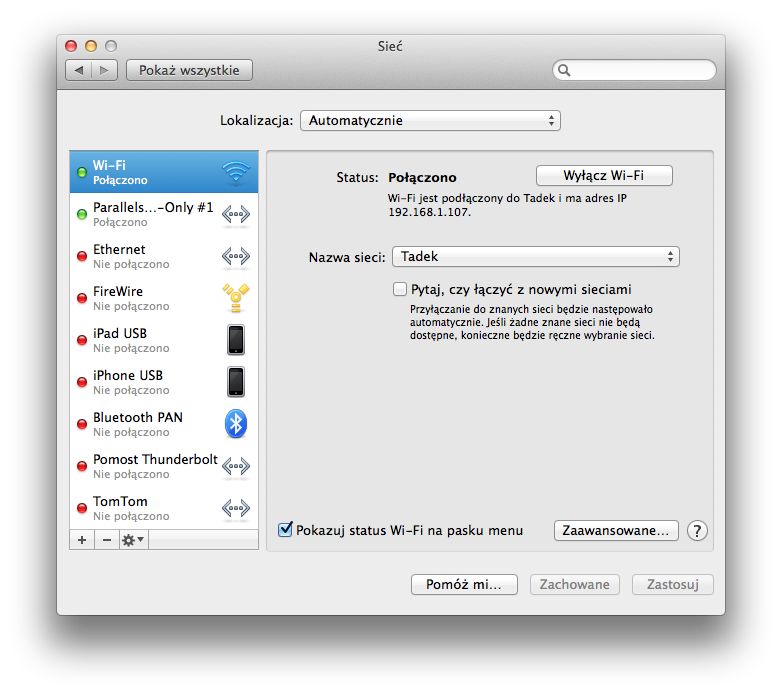Select Pomost Thunderbolt in the service list
782x694 pixels.
pyautogui.click(x=155, y=466)
